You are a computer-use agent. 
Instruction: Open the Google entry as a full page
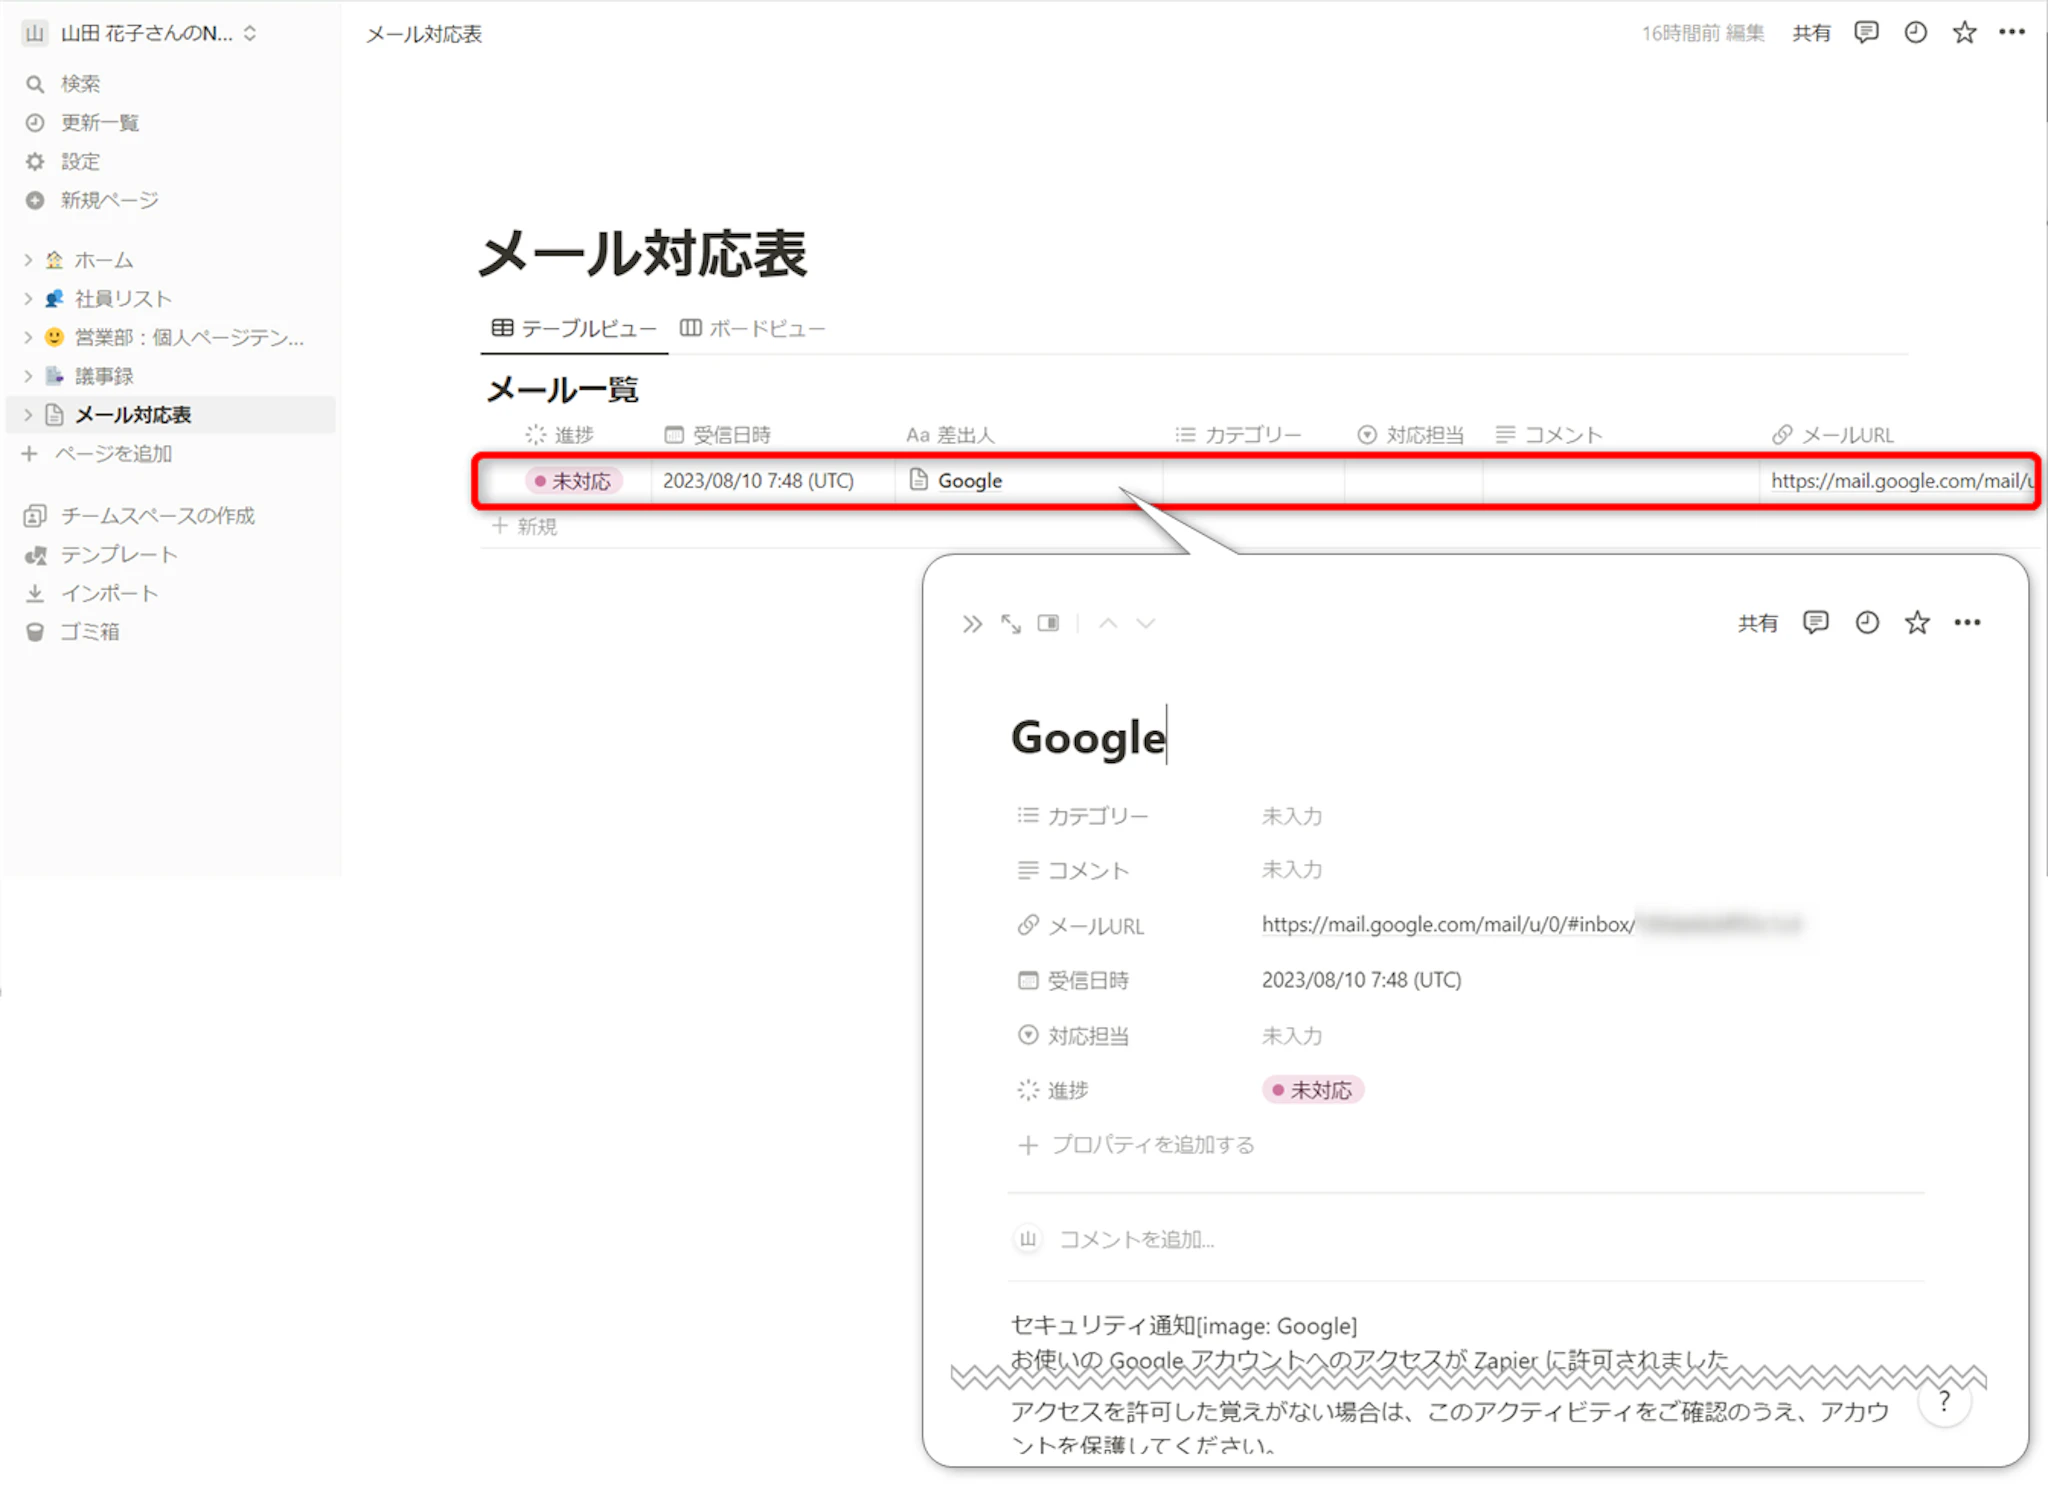(1011, 624)
